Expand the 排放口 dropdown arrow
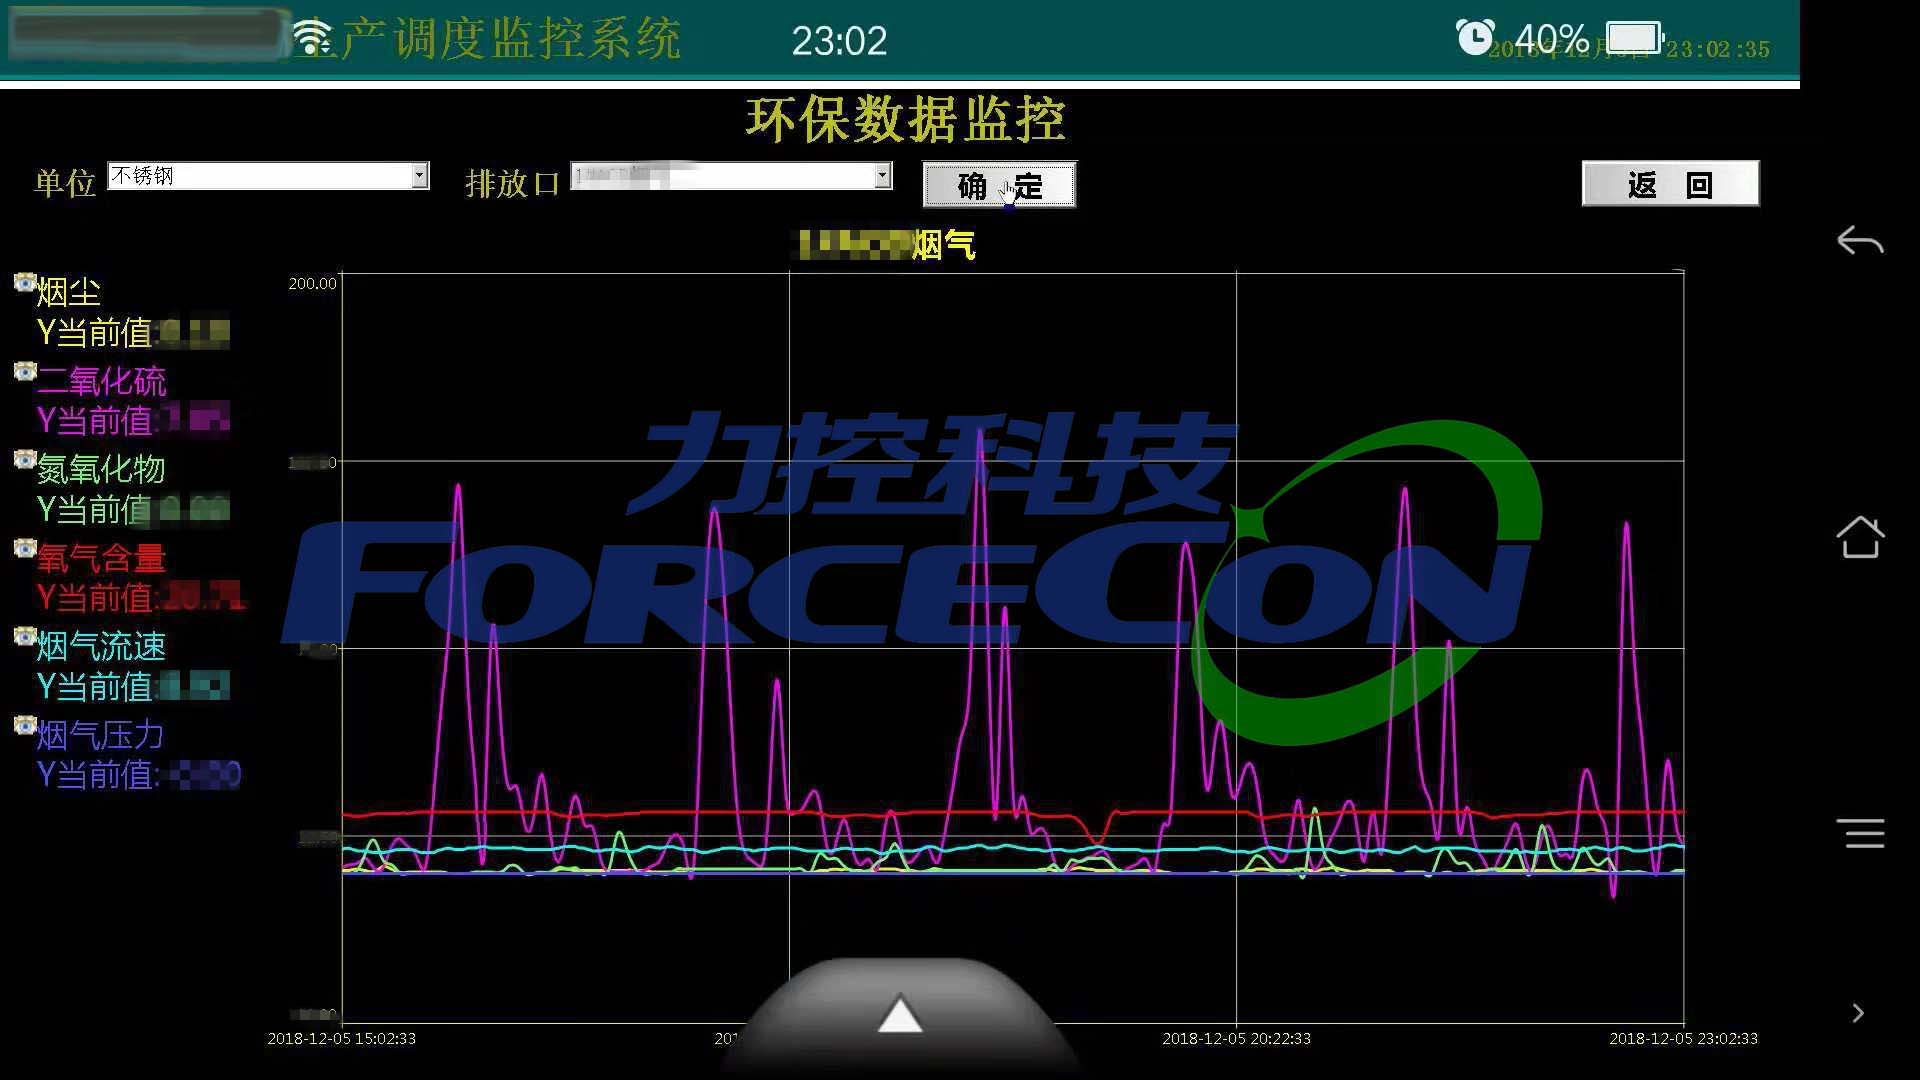Viewport: 1920px width, 1080px height. [x=882, y=176]
